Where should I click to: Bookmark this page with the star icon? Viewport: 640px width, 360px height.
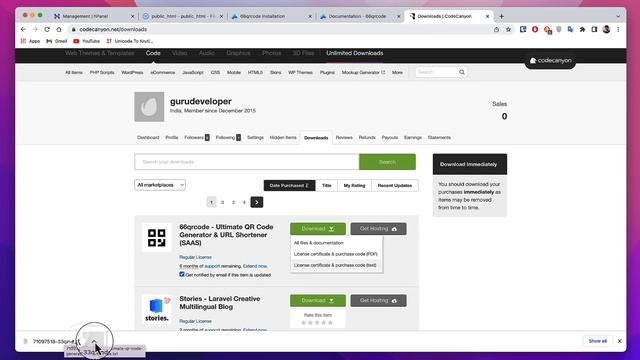(508, 29)
